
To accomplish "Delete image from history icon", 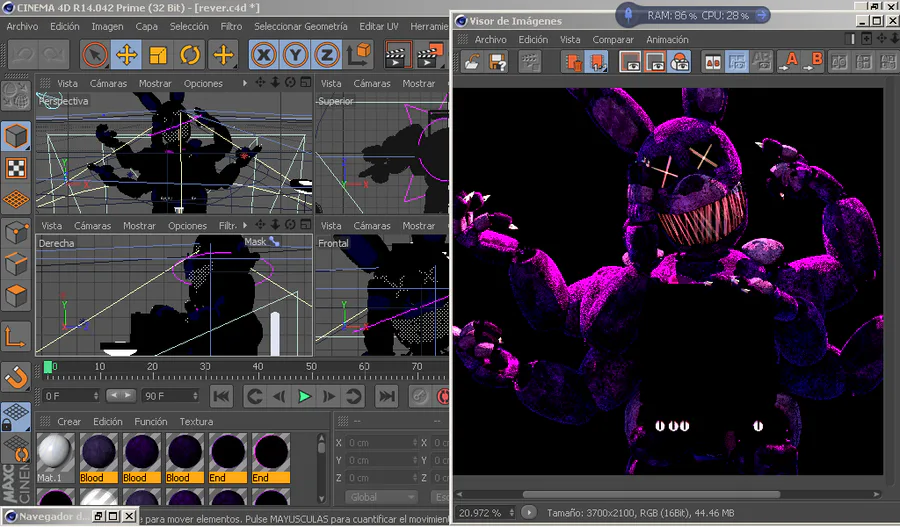I will tap(572, 62).
